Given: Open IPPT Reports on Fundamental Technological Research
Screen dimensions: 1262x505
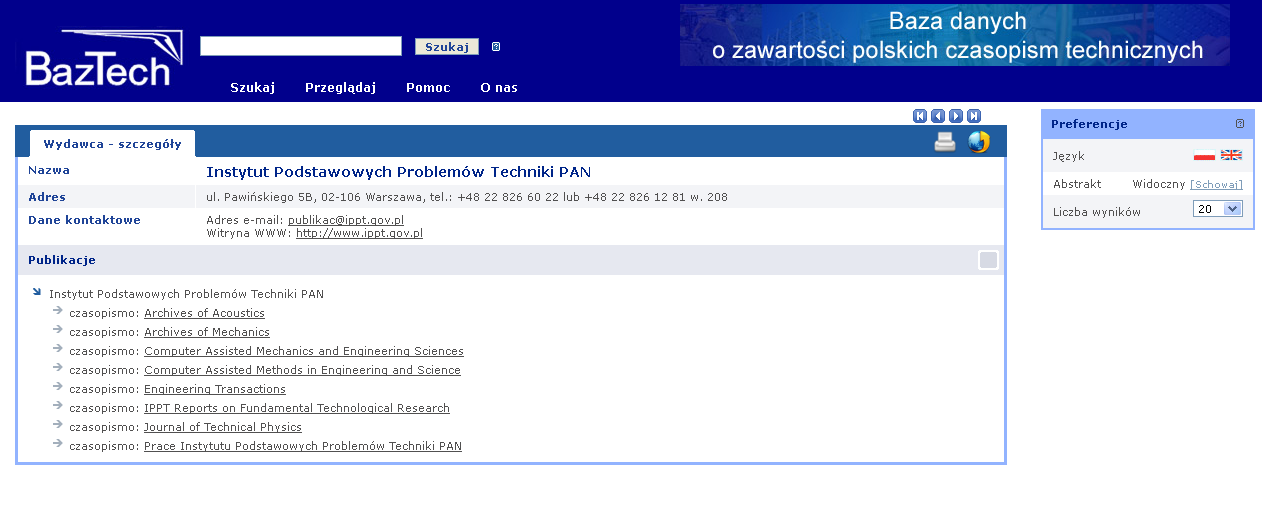Looking at the screenshot, I should pos(297,408).
